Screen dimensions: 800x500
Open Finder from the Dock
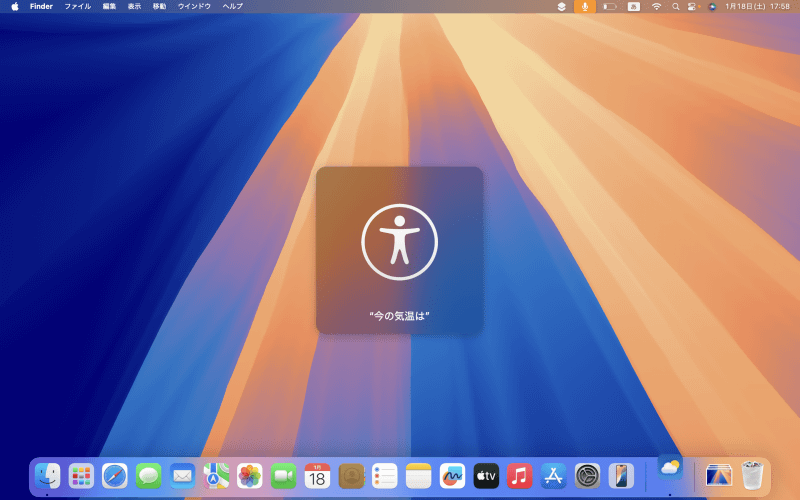(47, 476)
